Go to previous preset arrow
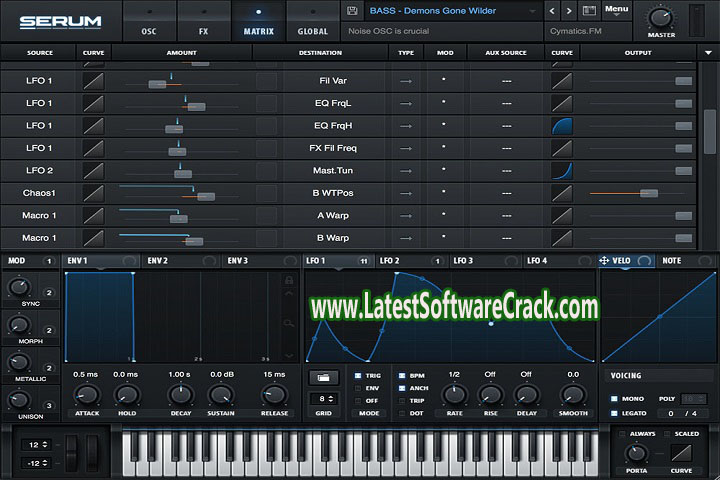This screenshot has height=480, width=720. tap(552, 11)
